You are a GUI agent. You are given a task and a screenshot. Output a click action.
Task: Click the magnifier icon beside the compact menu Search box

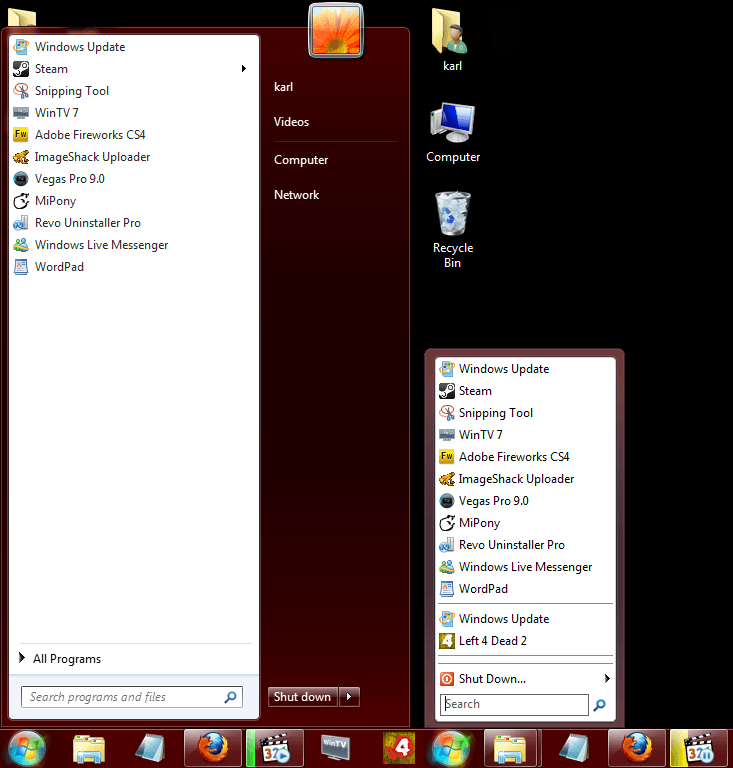tap(599, 705)
